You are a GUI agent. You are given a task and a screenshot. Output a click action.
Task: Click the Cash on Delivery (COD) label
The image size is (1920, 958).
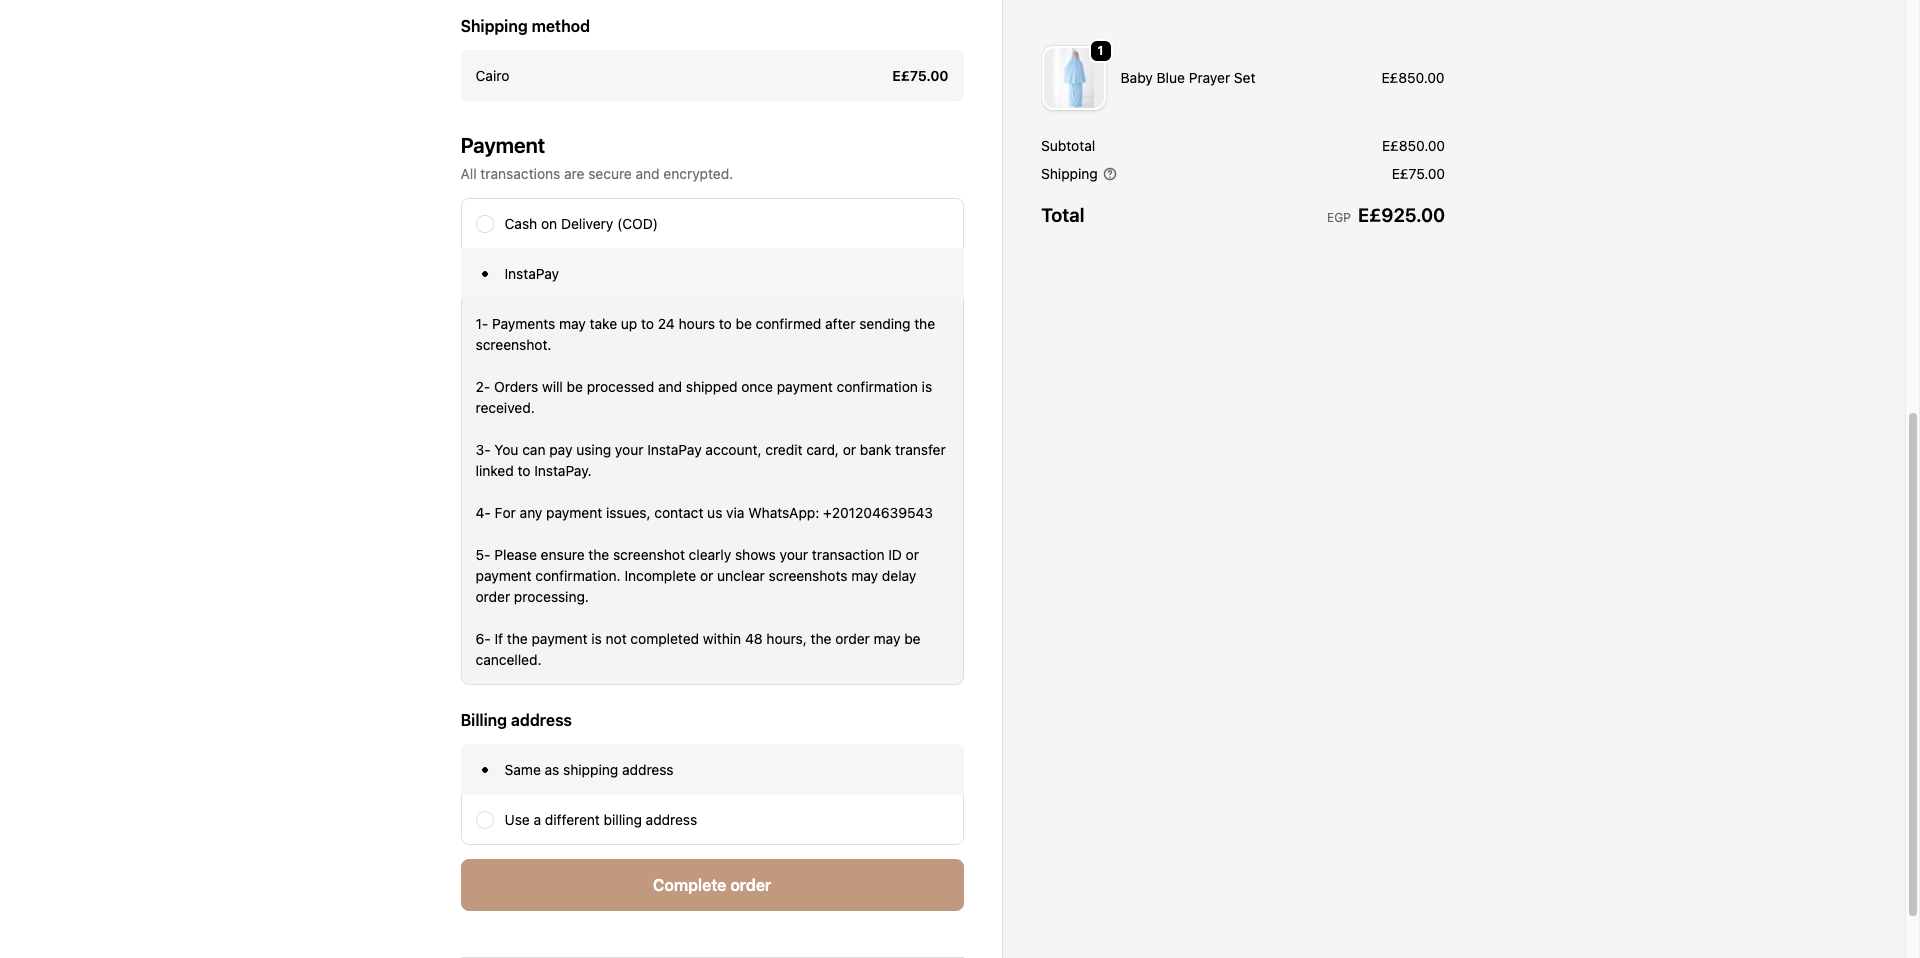coord(581,224)
